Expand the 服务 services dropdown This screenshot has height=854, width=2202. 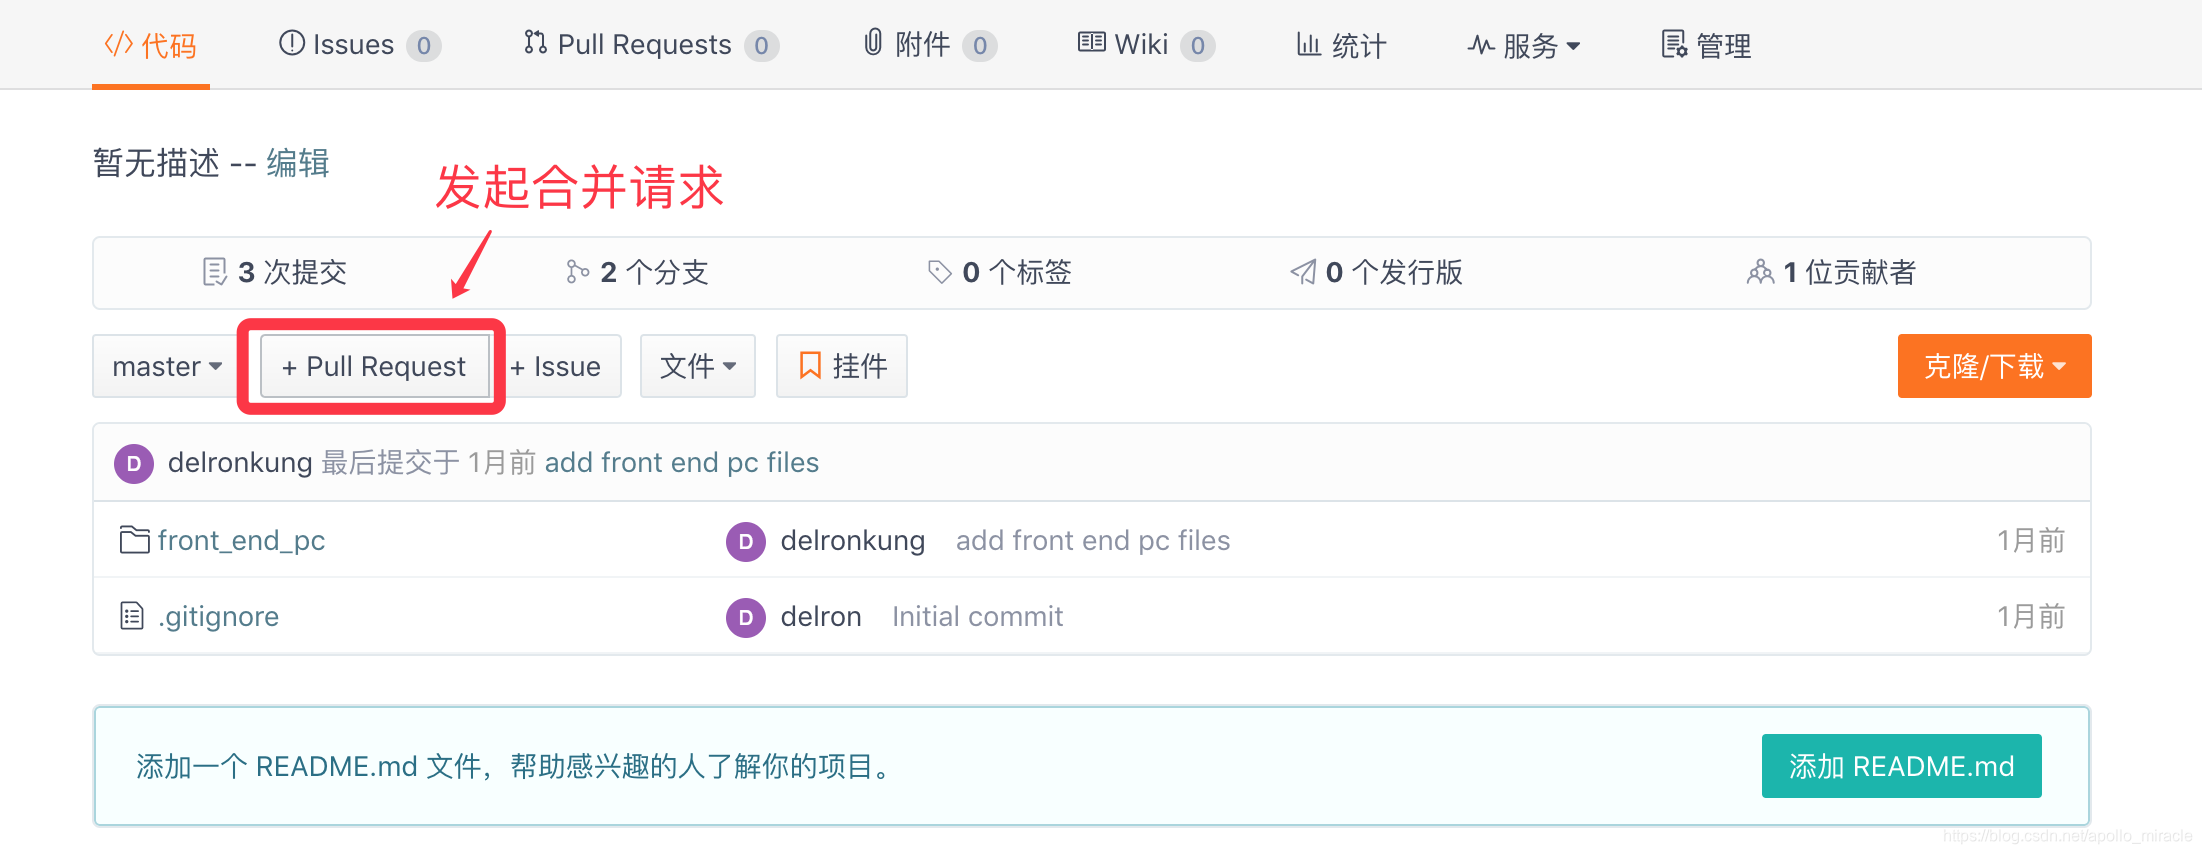click(1524, 45)
